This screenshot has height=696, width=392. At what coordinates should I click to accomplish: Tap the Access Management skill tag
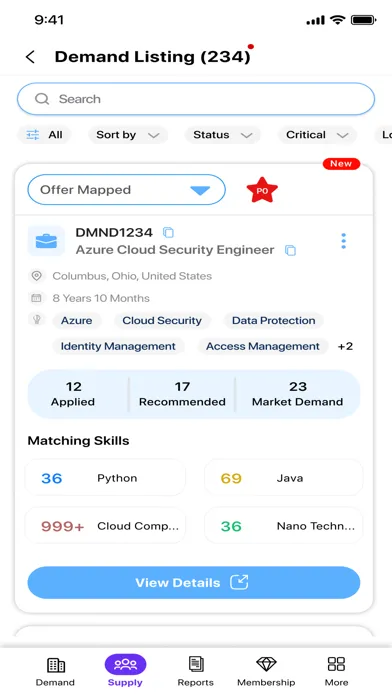(263, 346)
